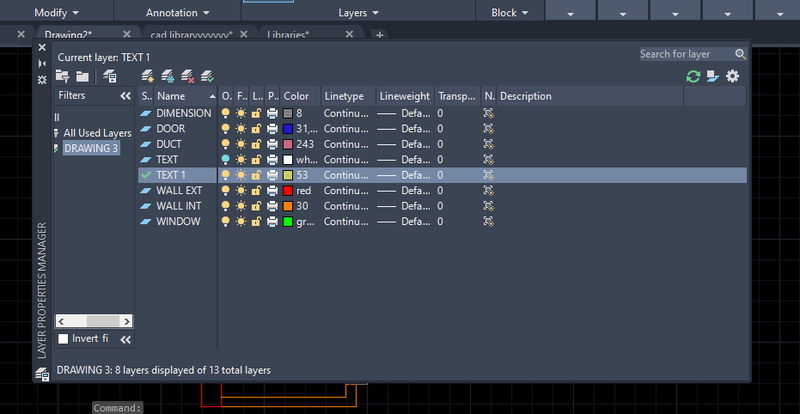This screenshot has height=414, width=800.
Task: Freeze the DOOR layer sun icon
Action: [241, 129]
